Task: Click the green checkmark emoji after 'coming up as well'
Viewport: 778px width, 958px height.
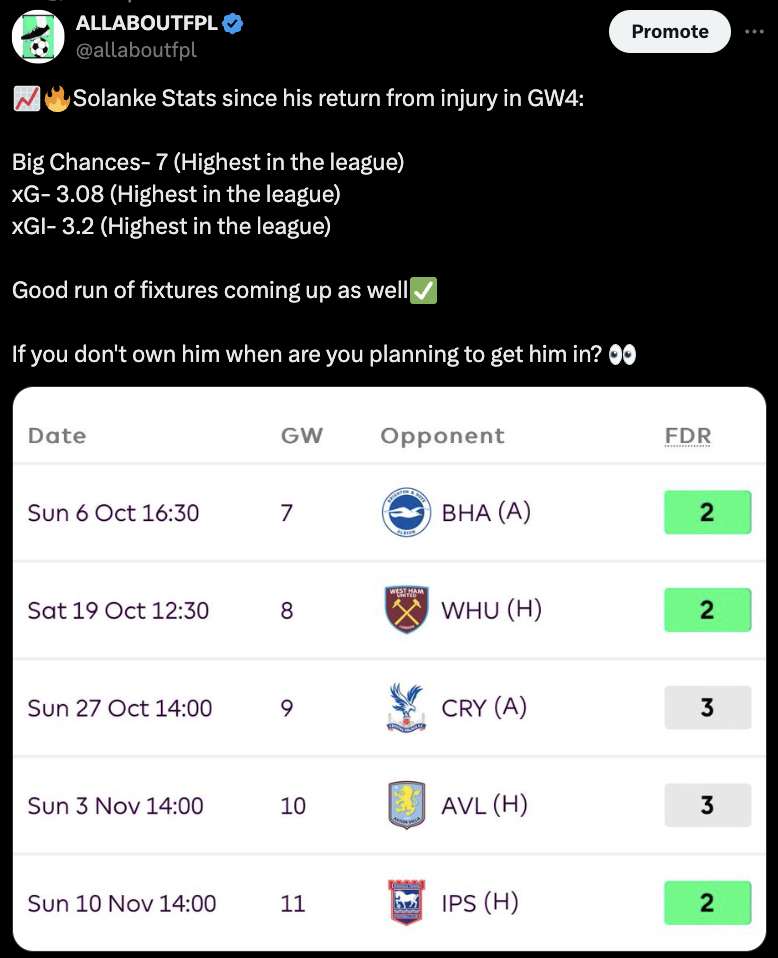Action: [x=425, y=290]
